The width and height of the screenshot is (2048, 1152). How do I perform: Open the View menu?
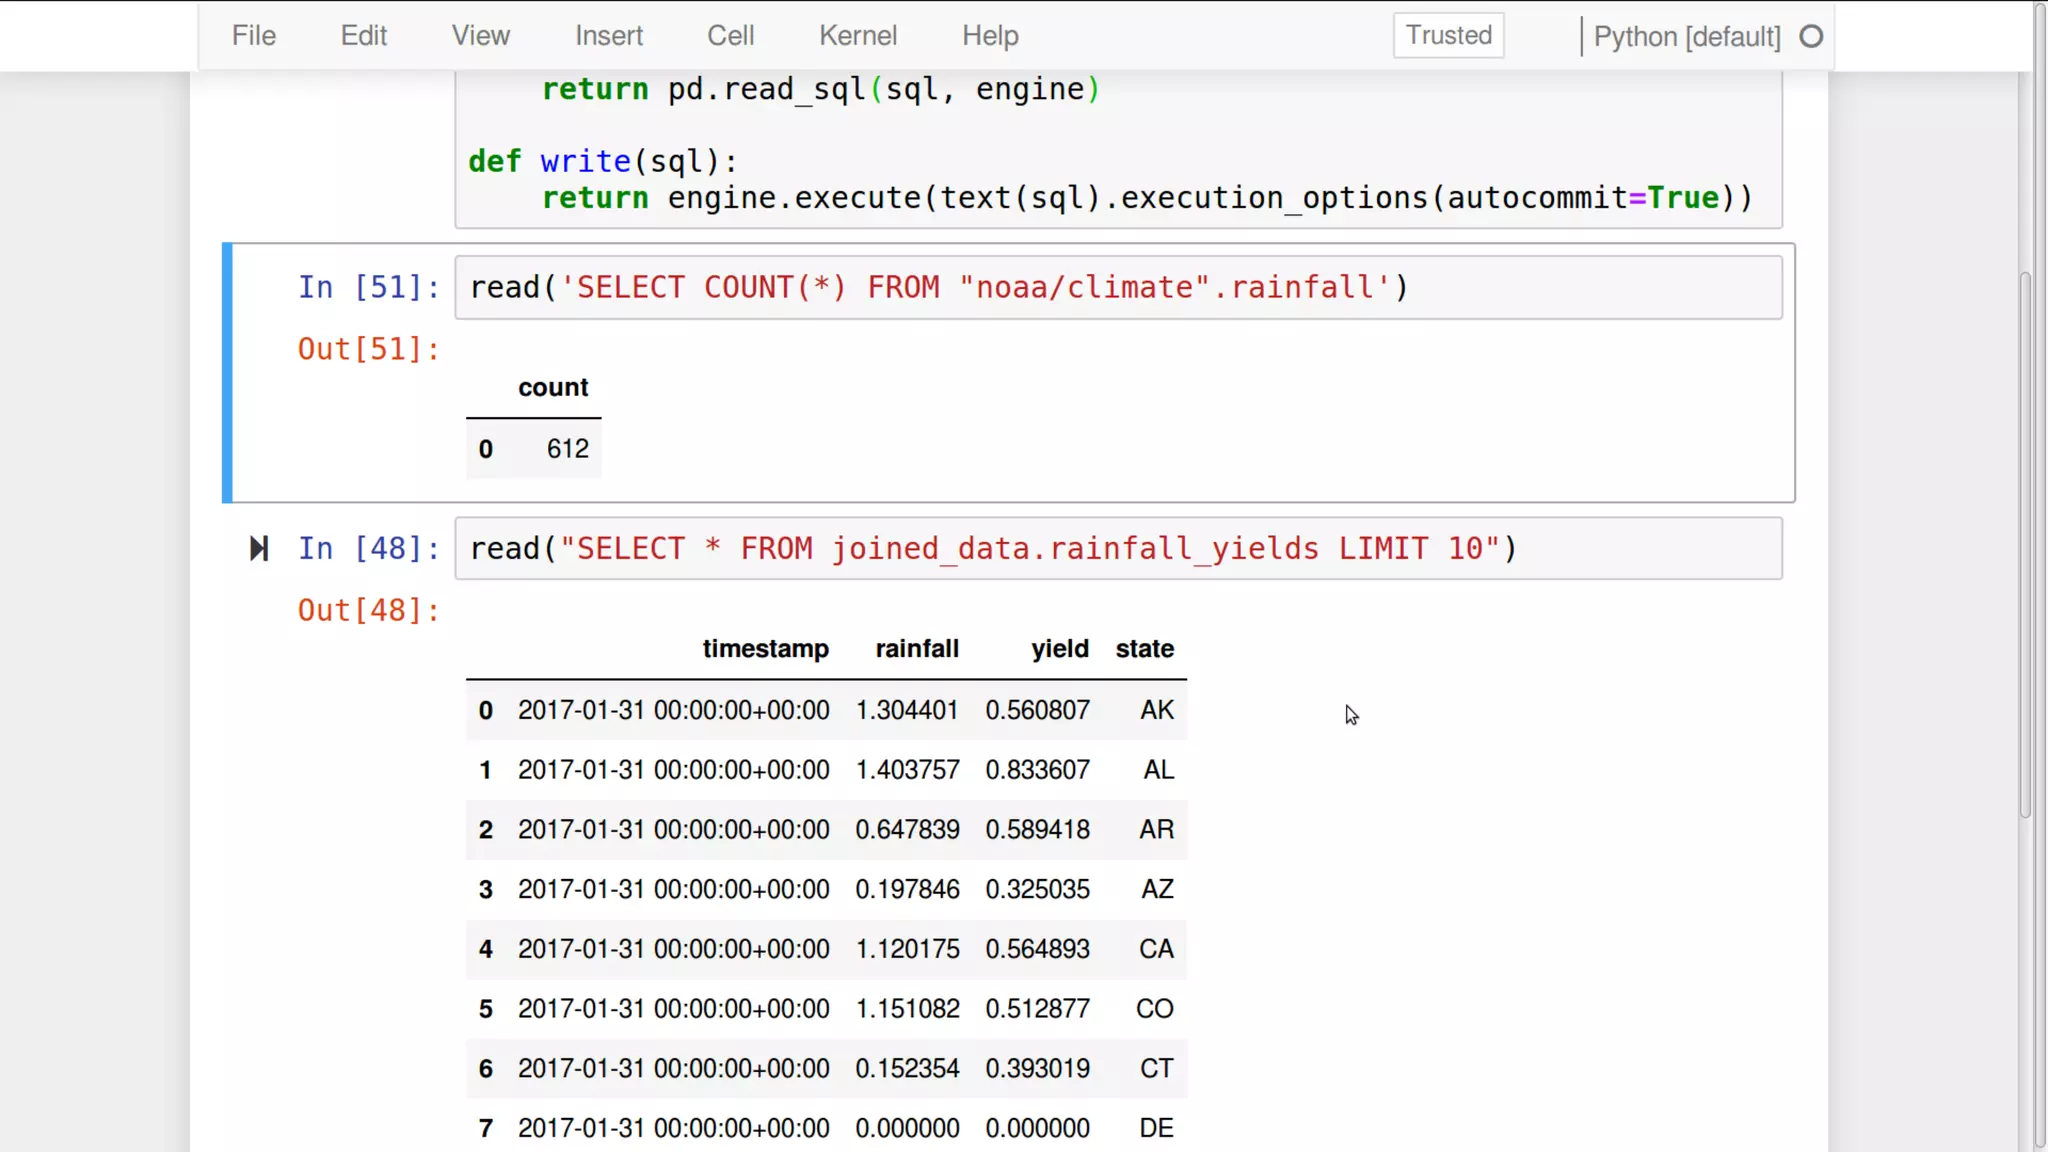(x=480, y=36)
